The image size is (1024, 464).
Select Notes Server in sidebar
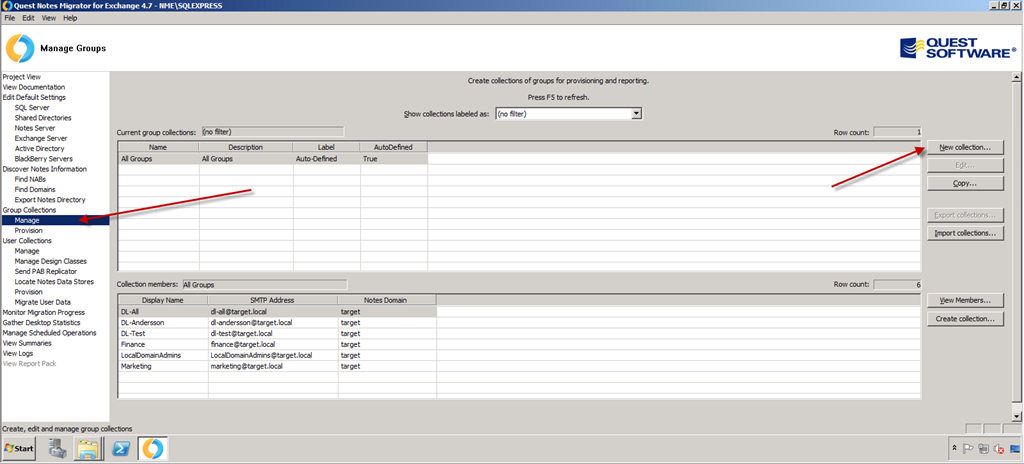pyautogui.click(x=35, y=128)
